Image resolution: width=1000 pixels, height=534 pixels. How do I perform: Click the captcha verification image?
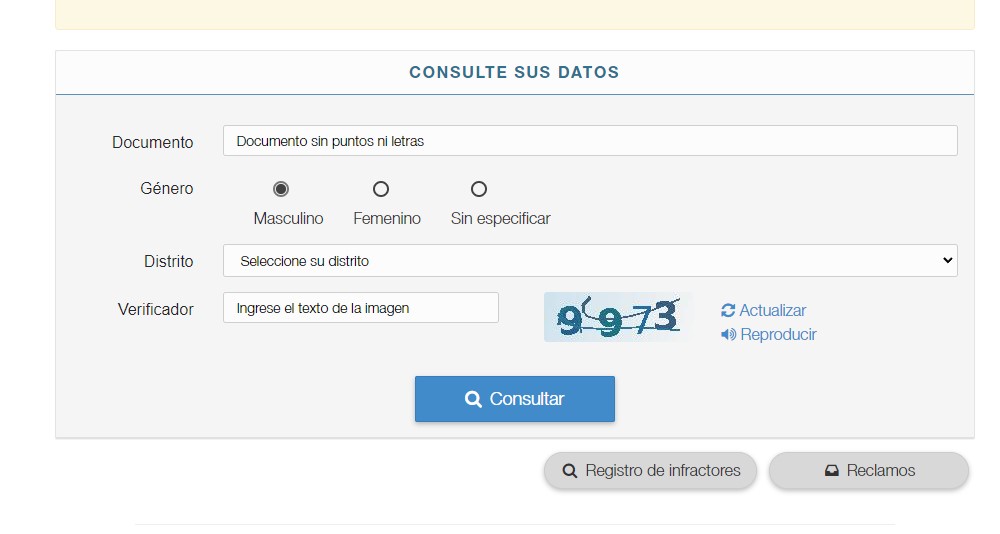pos(617,317)
